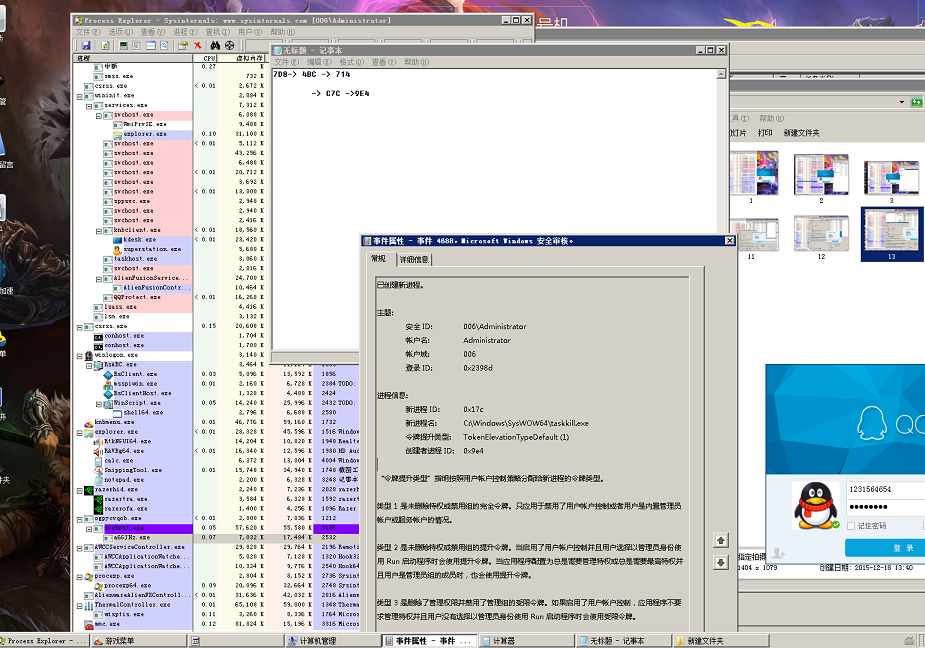The height and width of the screenshot is (648, 925).
Task: Collapse the RsABC.exe process branch
Action: (x=89, y=365)
